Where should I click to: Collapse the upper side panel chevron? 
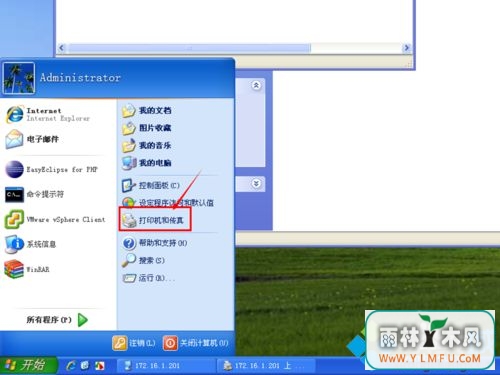click(256, 85)
